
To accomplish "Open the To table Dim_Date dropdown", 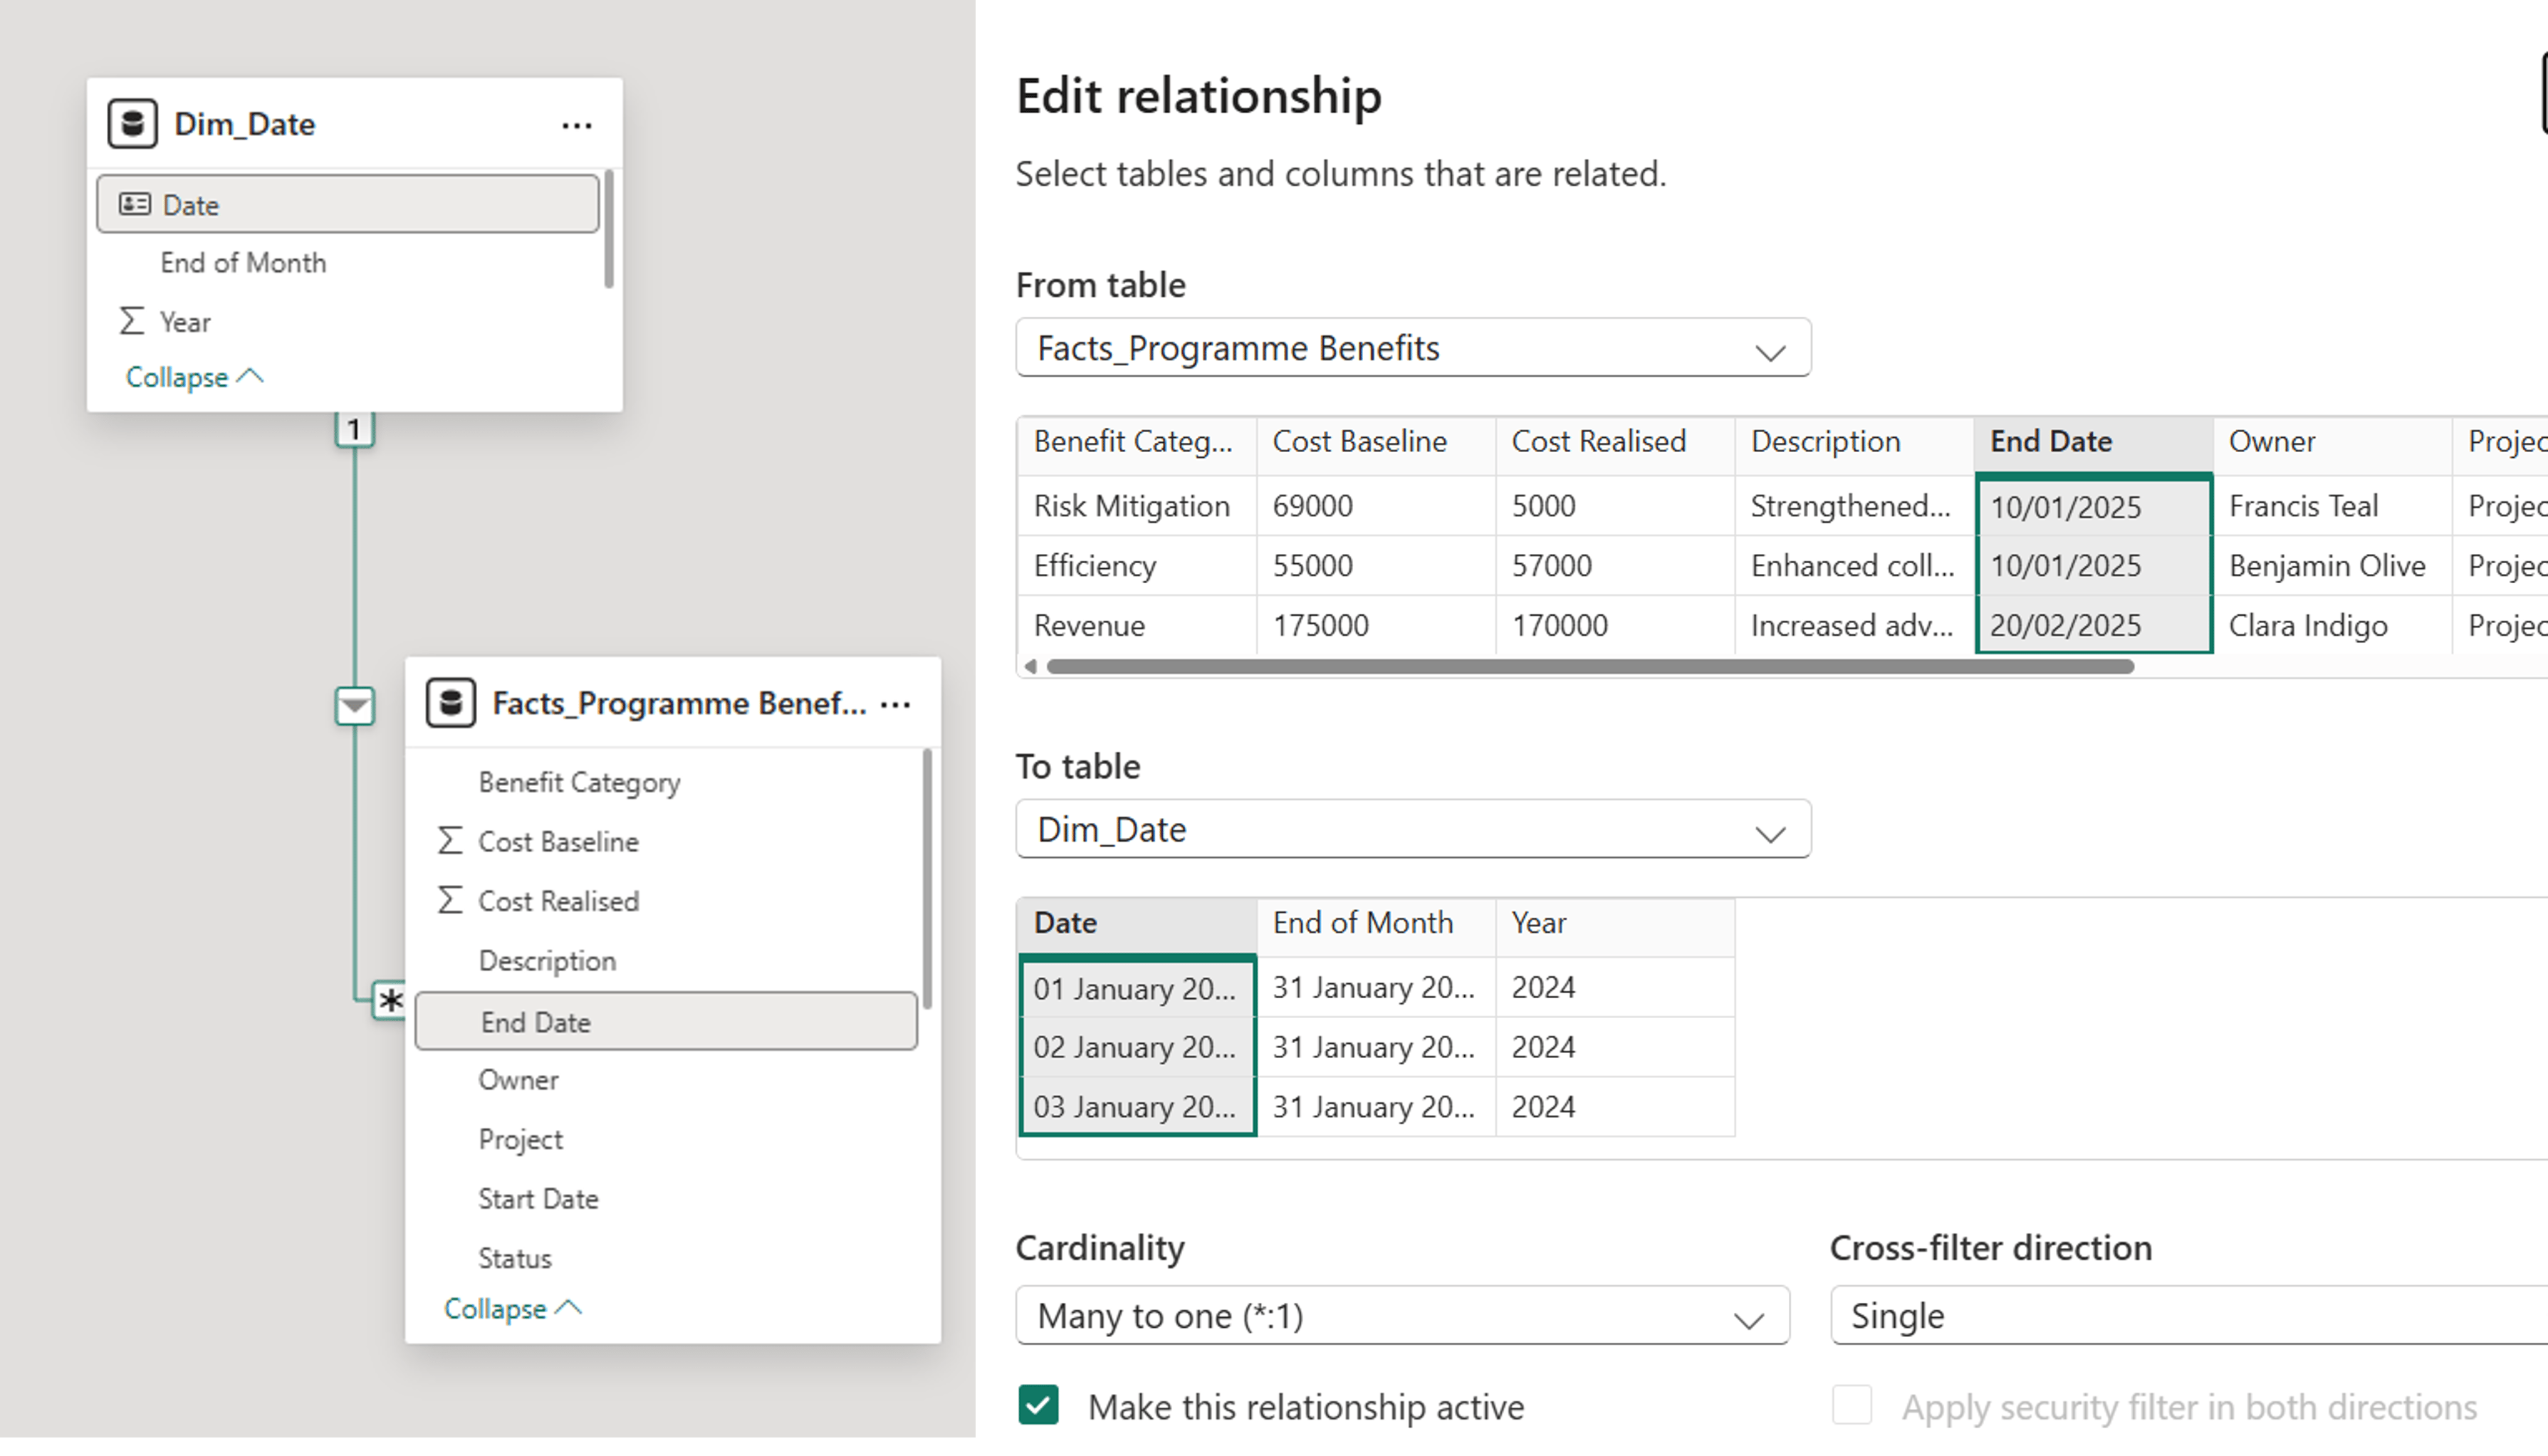I will pyautogui.click(x=1413, y=829).
